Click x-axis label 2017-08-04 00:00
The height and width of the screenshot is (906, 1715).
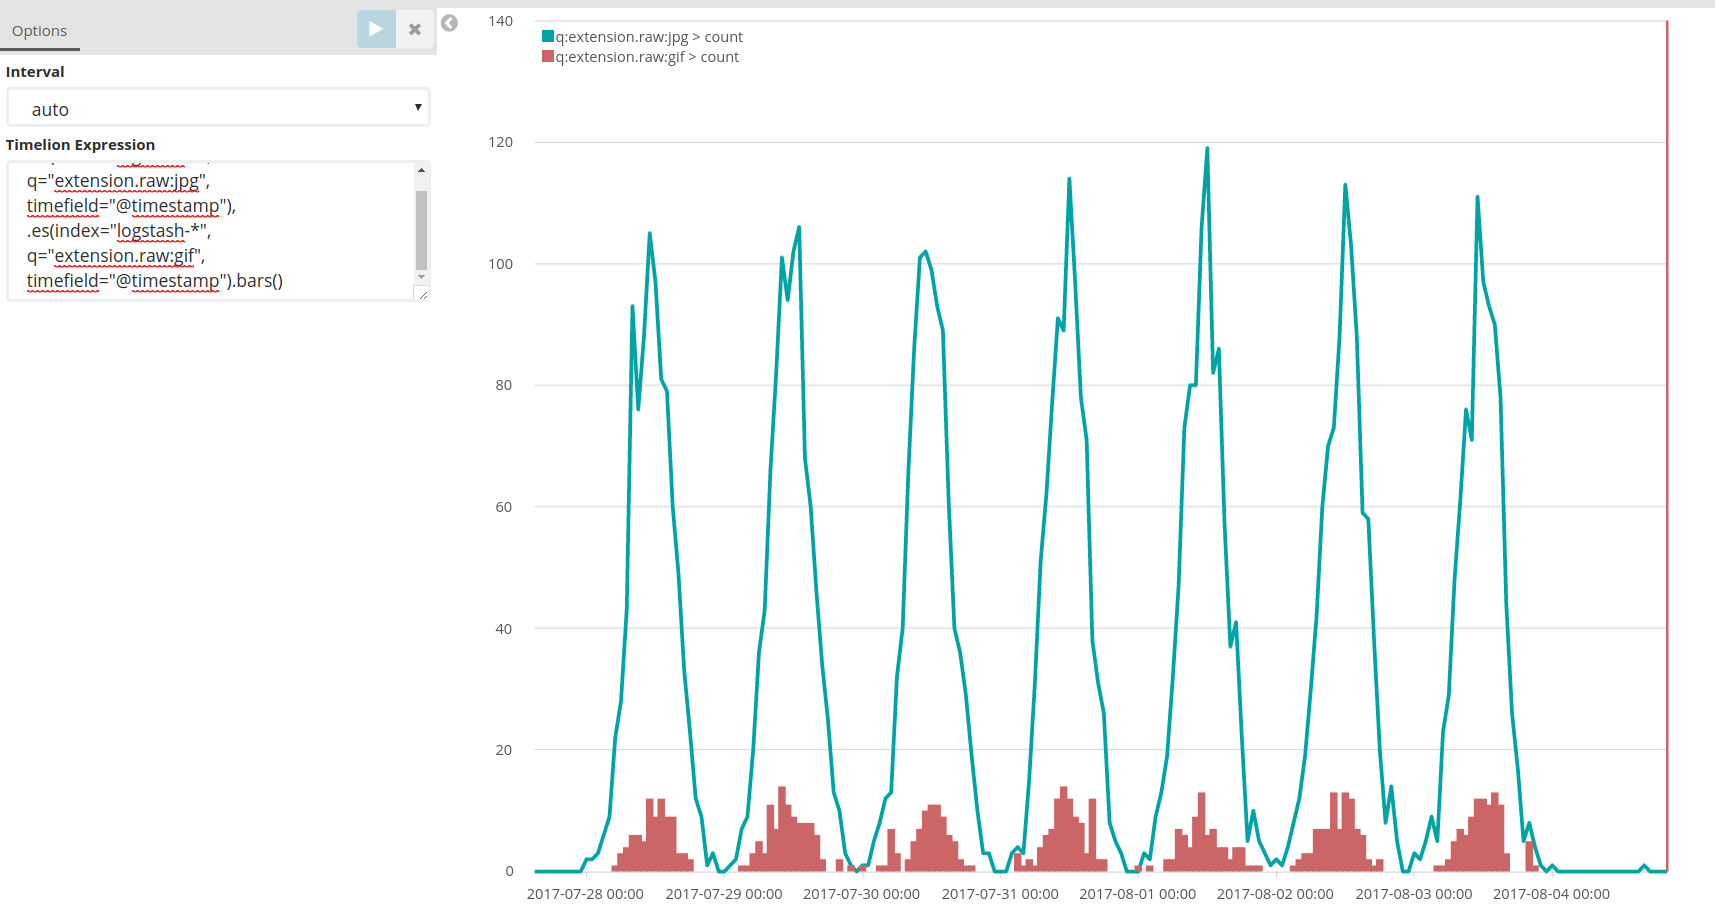click(x=1552, y=894)
